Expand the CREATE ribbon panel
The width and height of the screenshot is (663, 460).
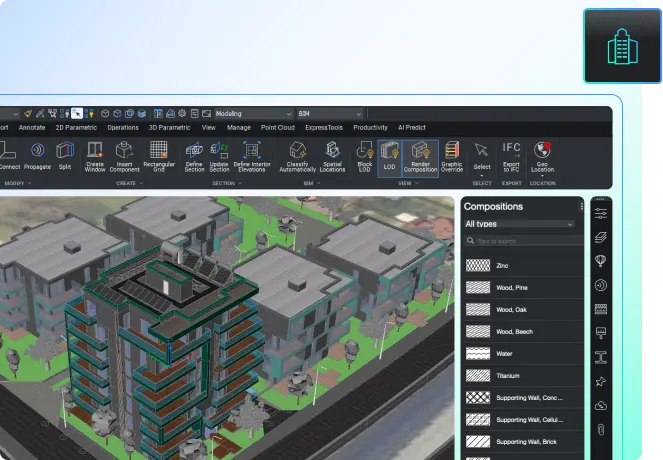(130, 183)
